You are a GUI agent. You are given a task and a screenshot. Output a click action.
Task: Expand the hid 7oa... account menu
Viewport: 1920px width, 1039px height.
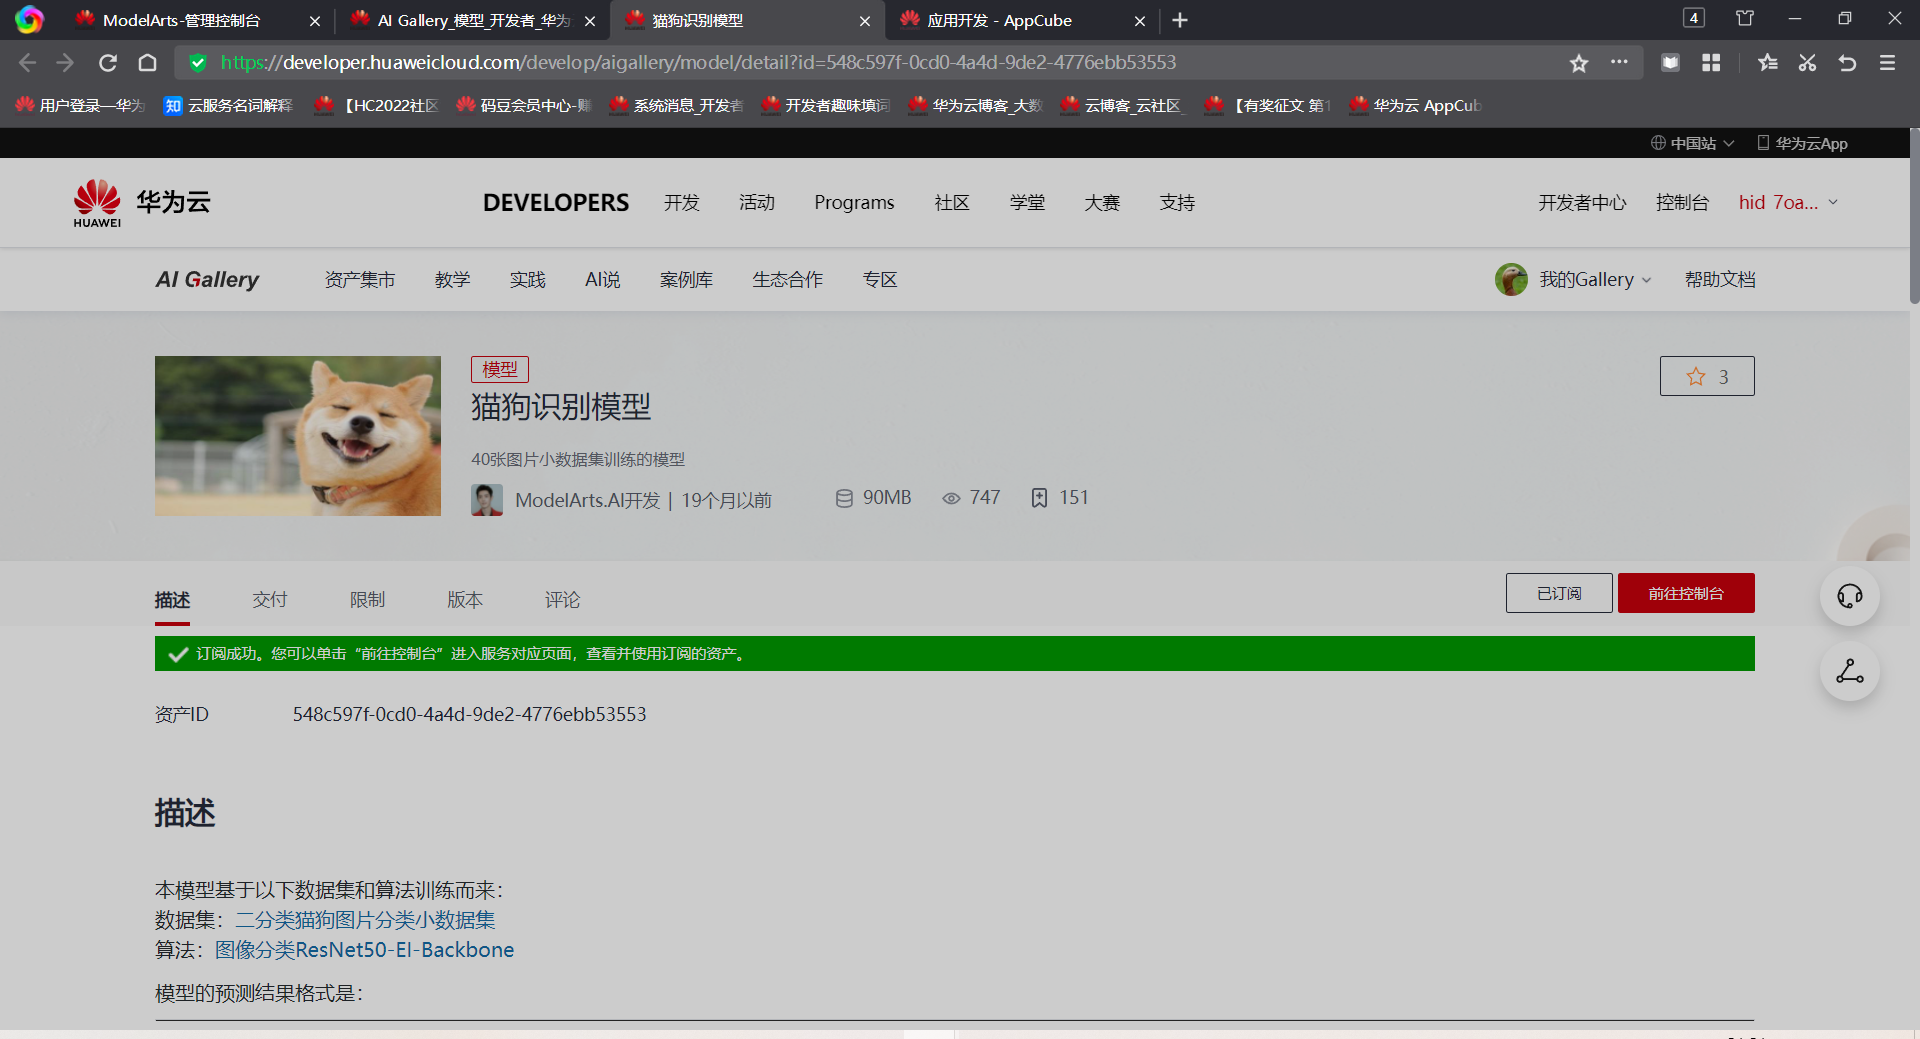(1788, 203)
